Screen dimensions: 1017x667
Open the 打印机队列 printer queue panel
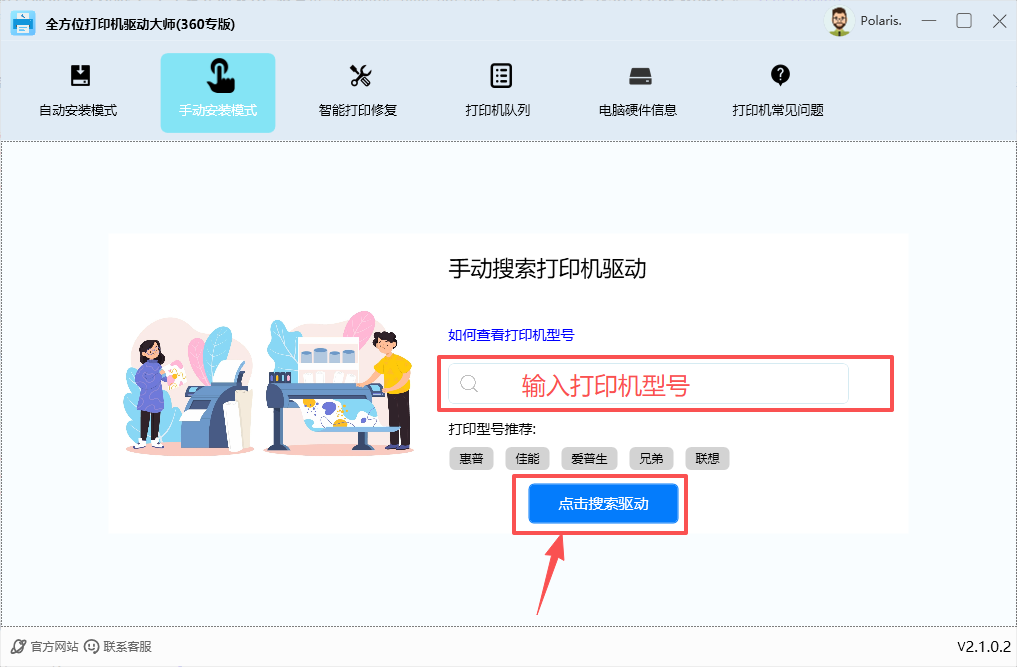coord(499,90)
